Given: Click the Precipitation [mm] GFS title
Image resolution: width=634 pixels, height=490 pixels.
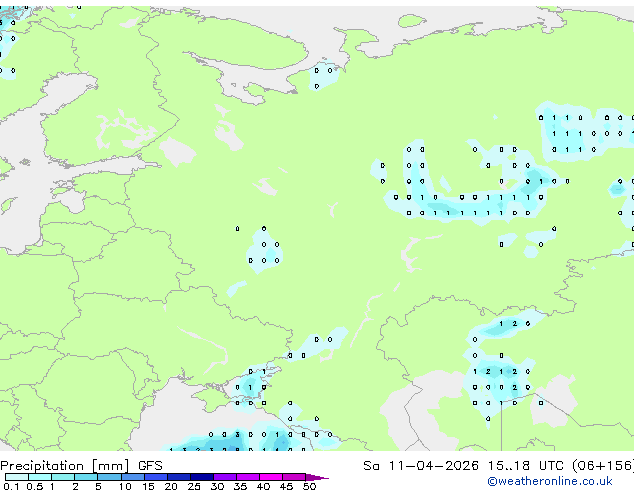Looking at the screenshot, I should coord(81,466).
